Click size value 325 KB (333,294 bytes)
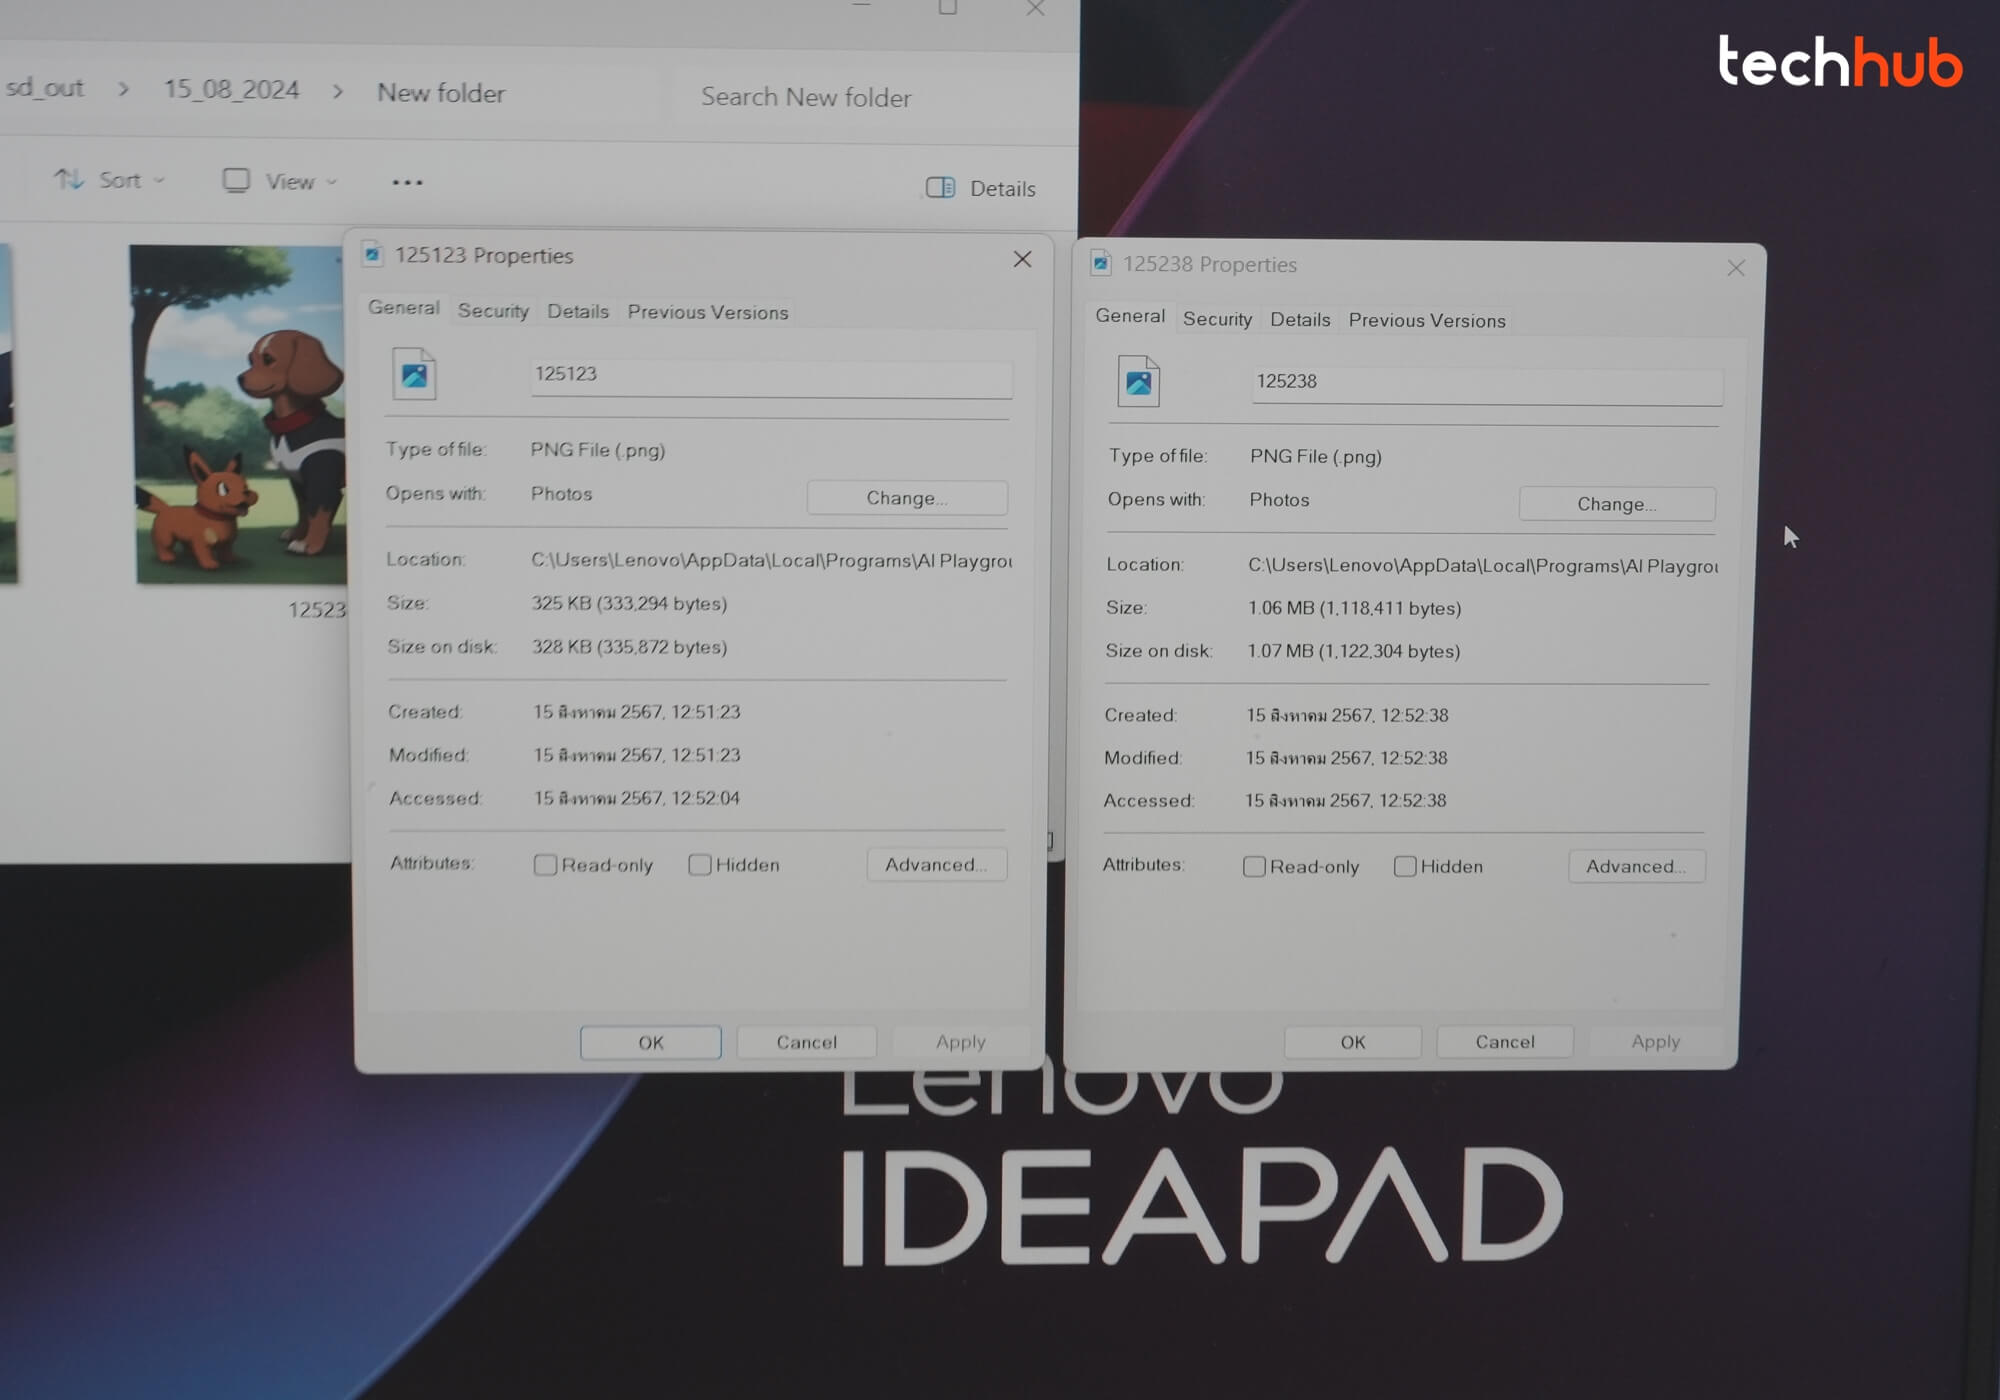 tap(629, 604)
